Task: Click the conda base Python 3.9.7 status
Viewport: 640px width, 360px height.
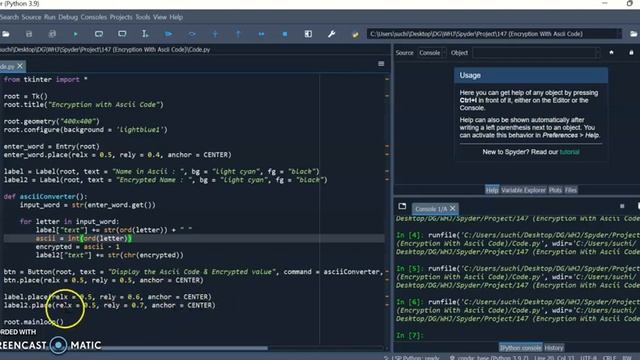Action: point(488,358)
